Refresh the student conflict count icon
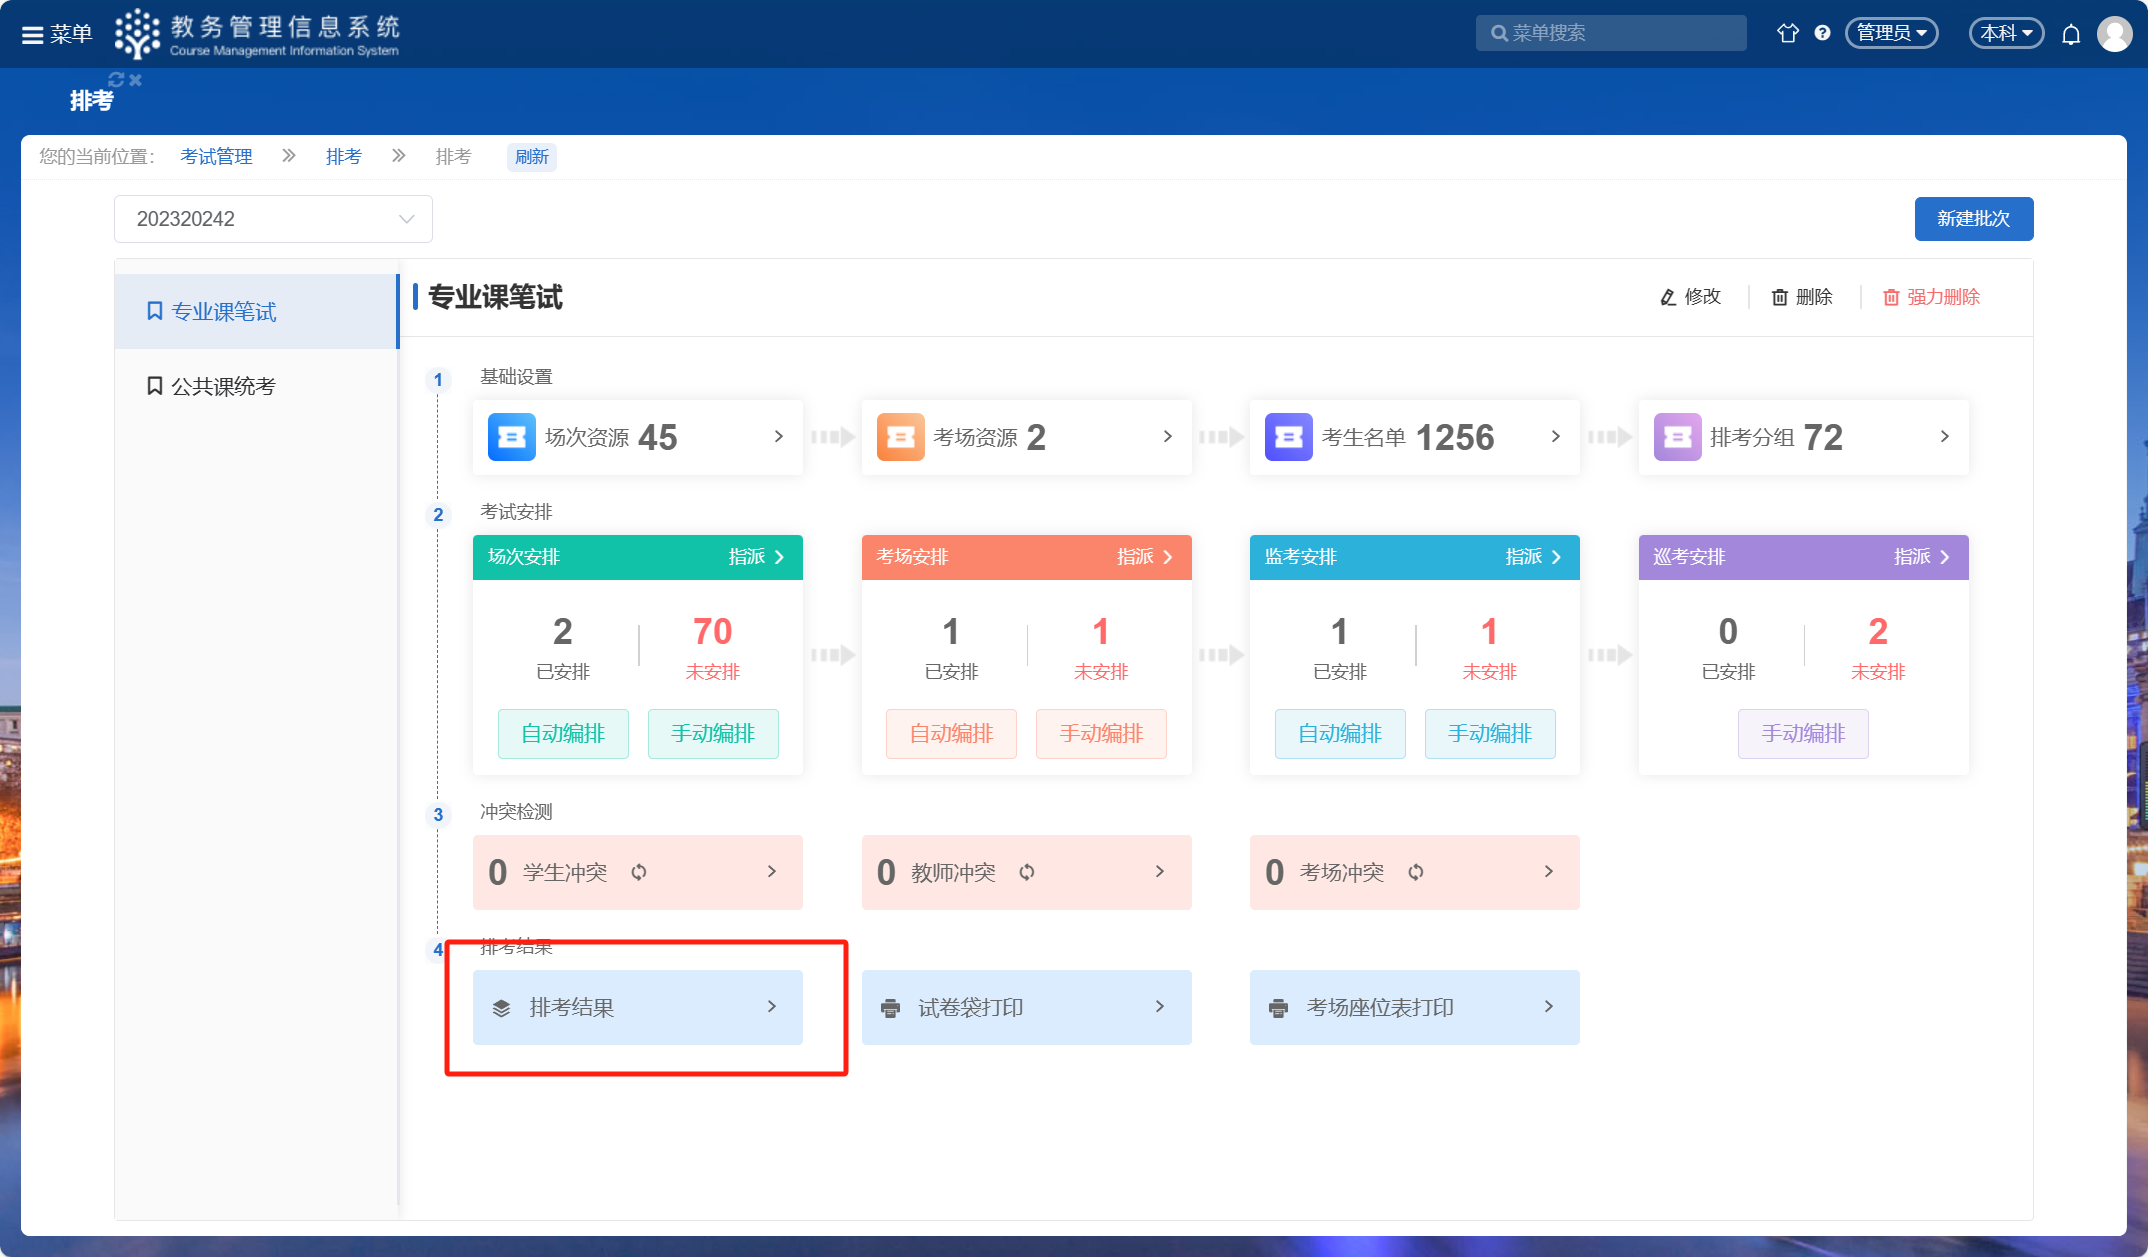This screenshot has height=1257, width=2148. (639, 872)
